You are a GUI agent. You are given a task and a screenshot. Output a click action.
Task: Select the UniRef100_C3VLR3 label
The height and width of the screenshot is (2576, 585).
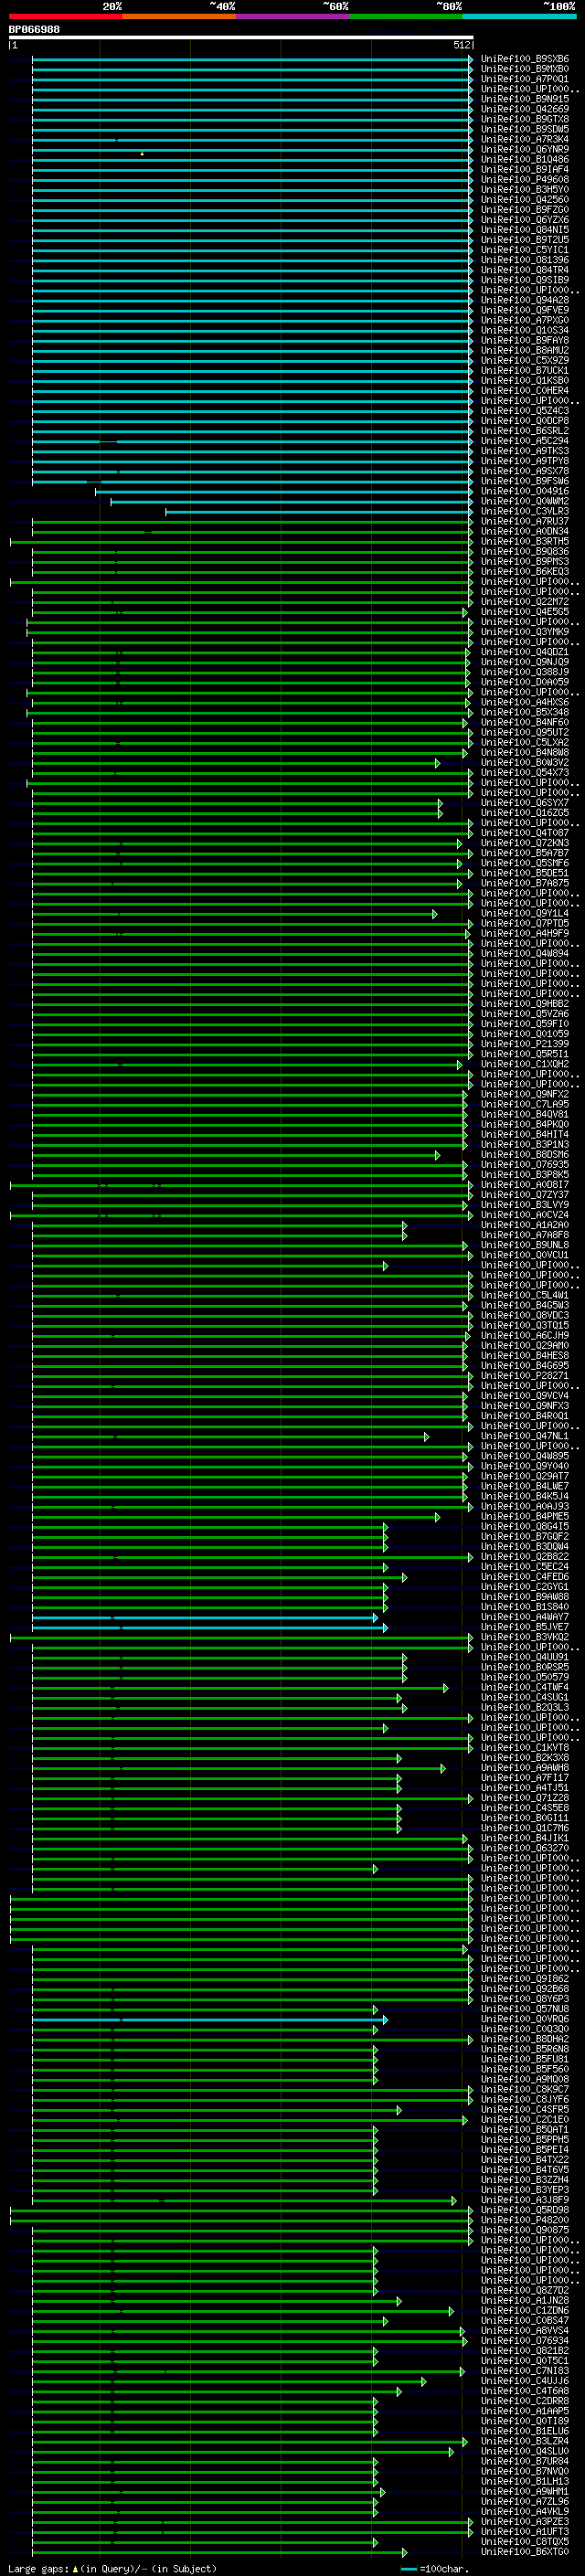pos(525,511)
